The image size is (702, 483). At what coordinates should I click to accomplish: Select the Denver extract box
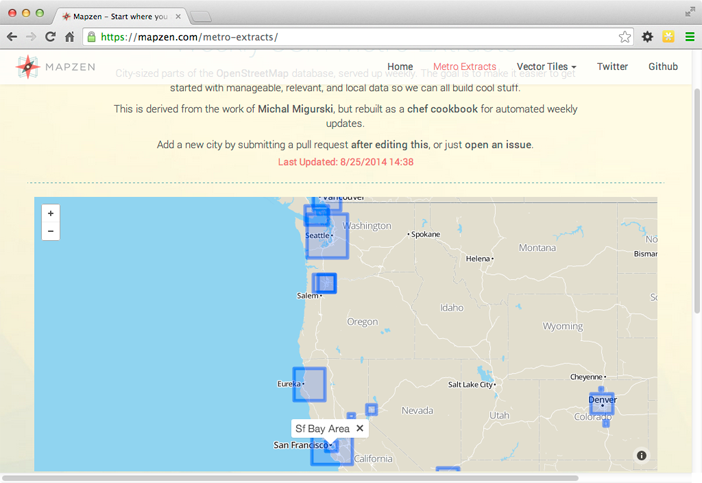601,404
